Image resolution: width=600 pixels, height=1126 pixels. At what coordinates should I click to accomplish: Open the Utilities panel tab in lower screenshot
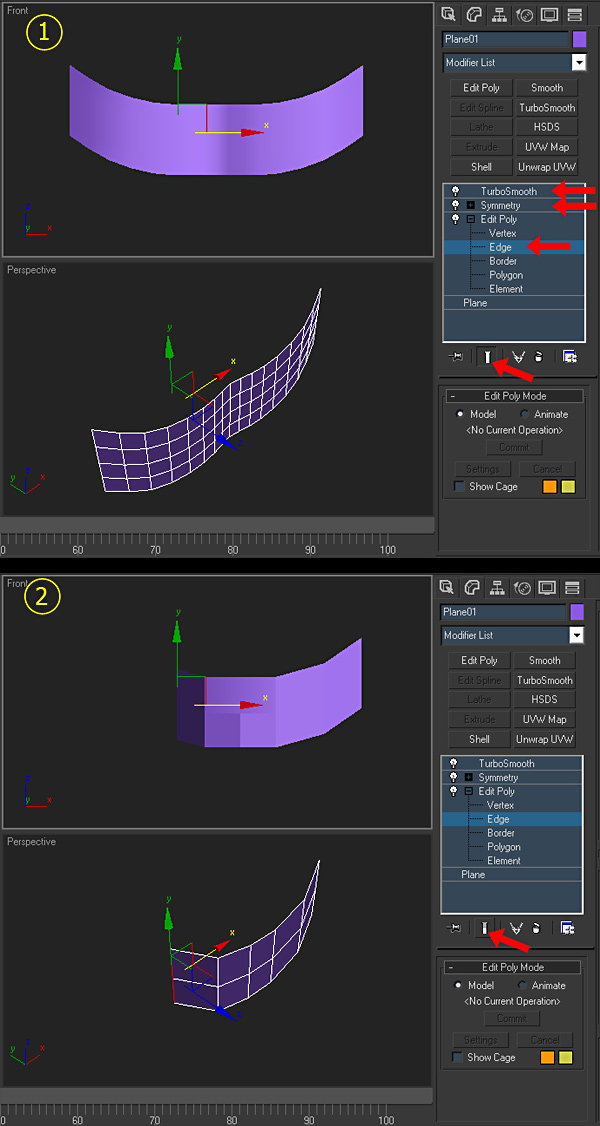(571, 587)
